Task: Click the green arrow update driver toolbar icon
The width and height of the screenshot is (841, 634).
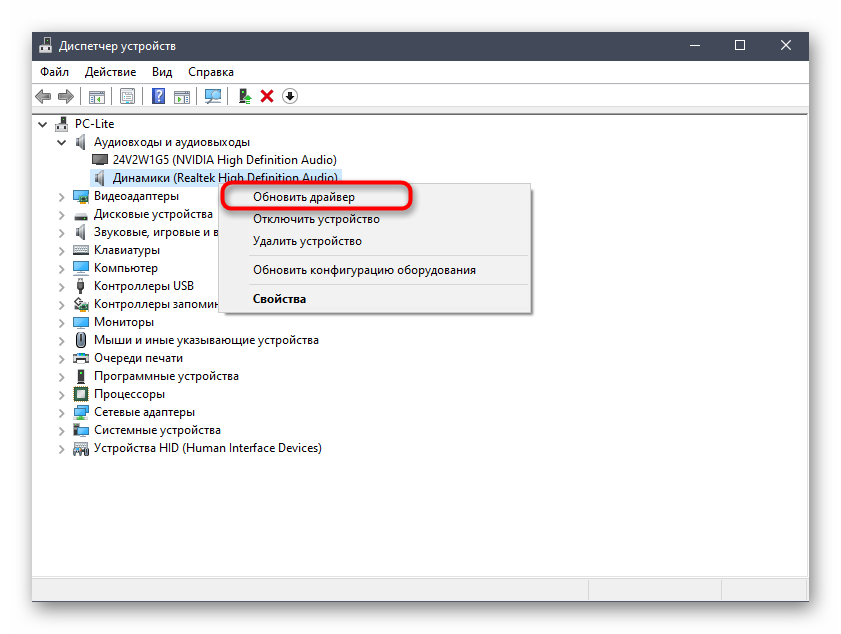Action: point(244,96)
